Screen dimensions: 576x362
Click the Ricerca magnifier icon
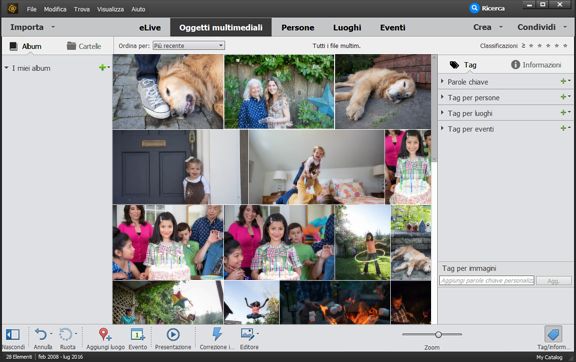pyautogui.click(x=474, y=8)
